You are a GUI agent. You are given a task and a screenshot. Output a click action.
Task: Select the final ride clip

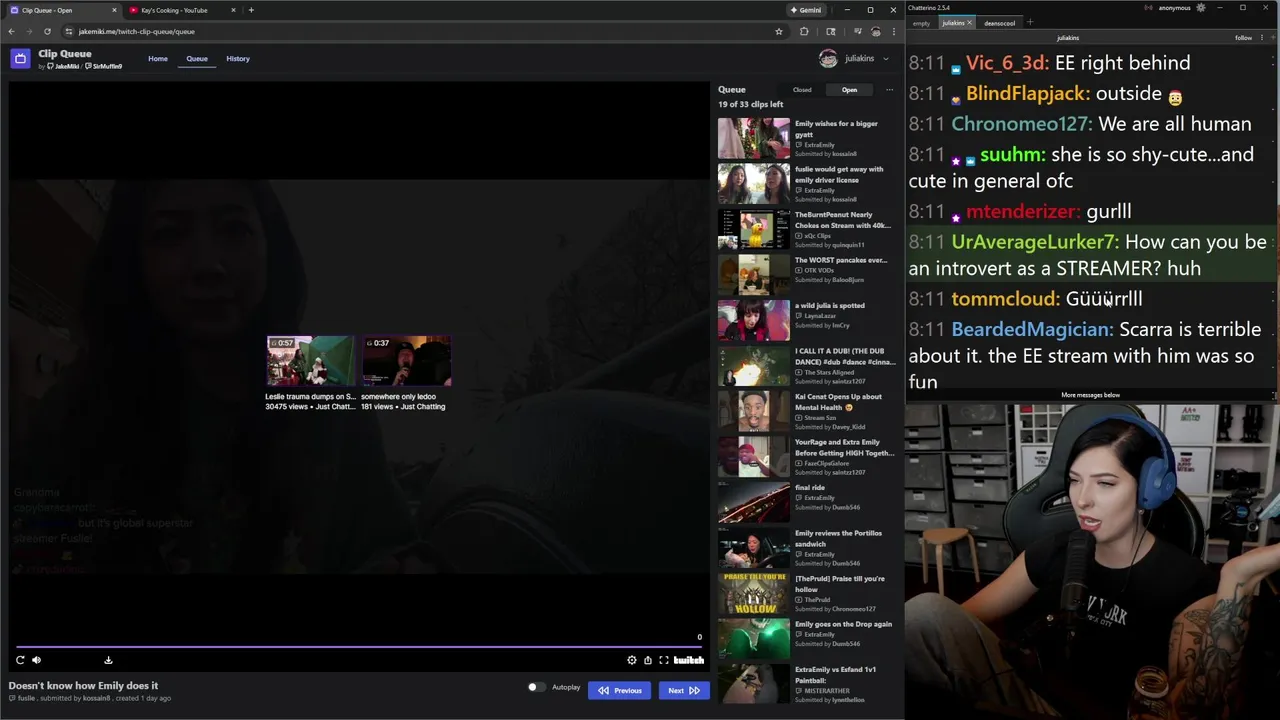tap(806, 502)
